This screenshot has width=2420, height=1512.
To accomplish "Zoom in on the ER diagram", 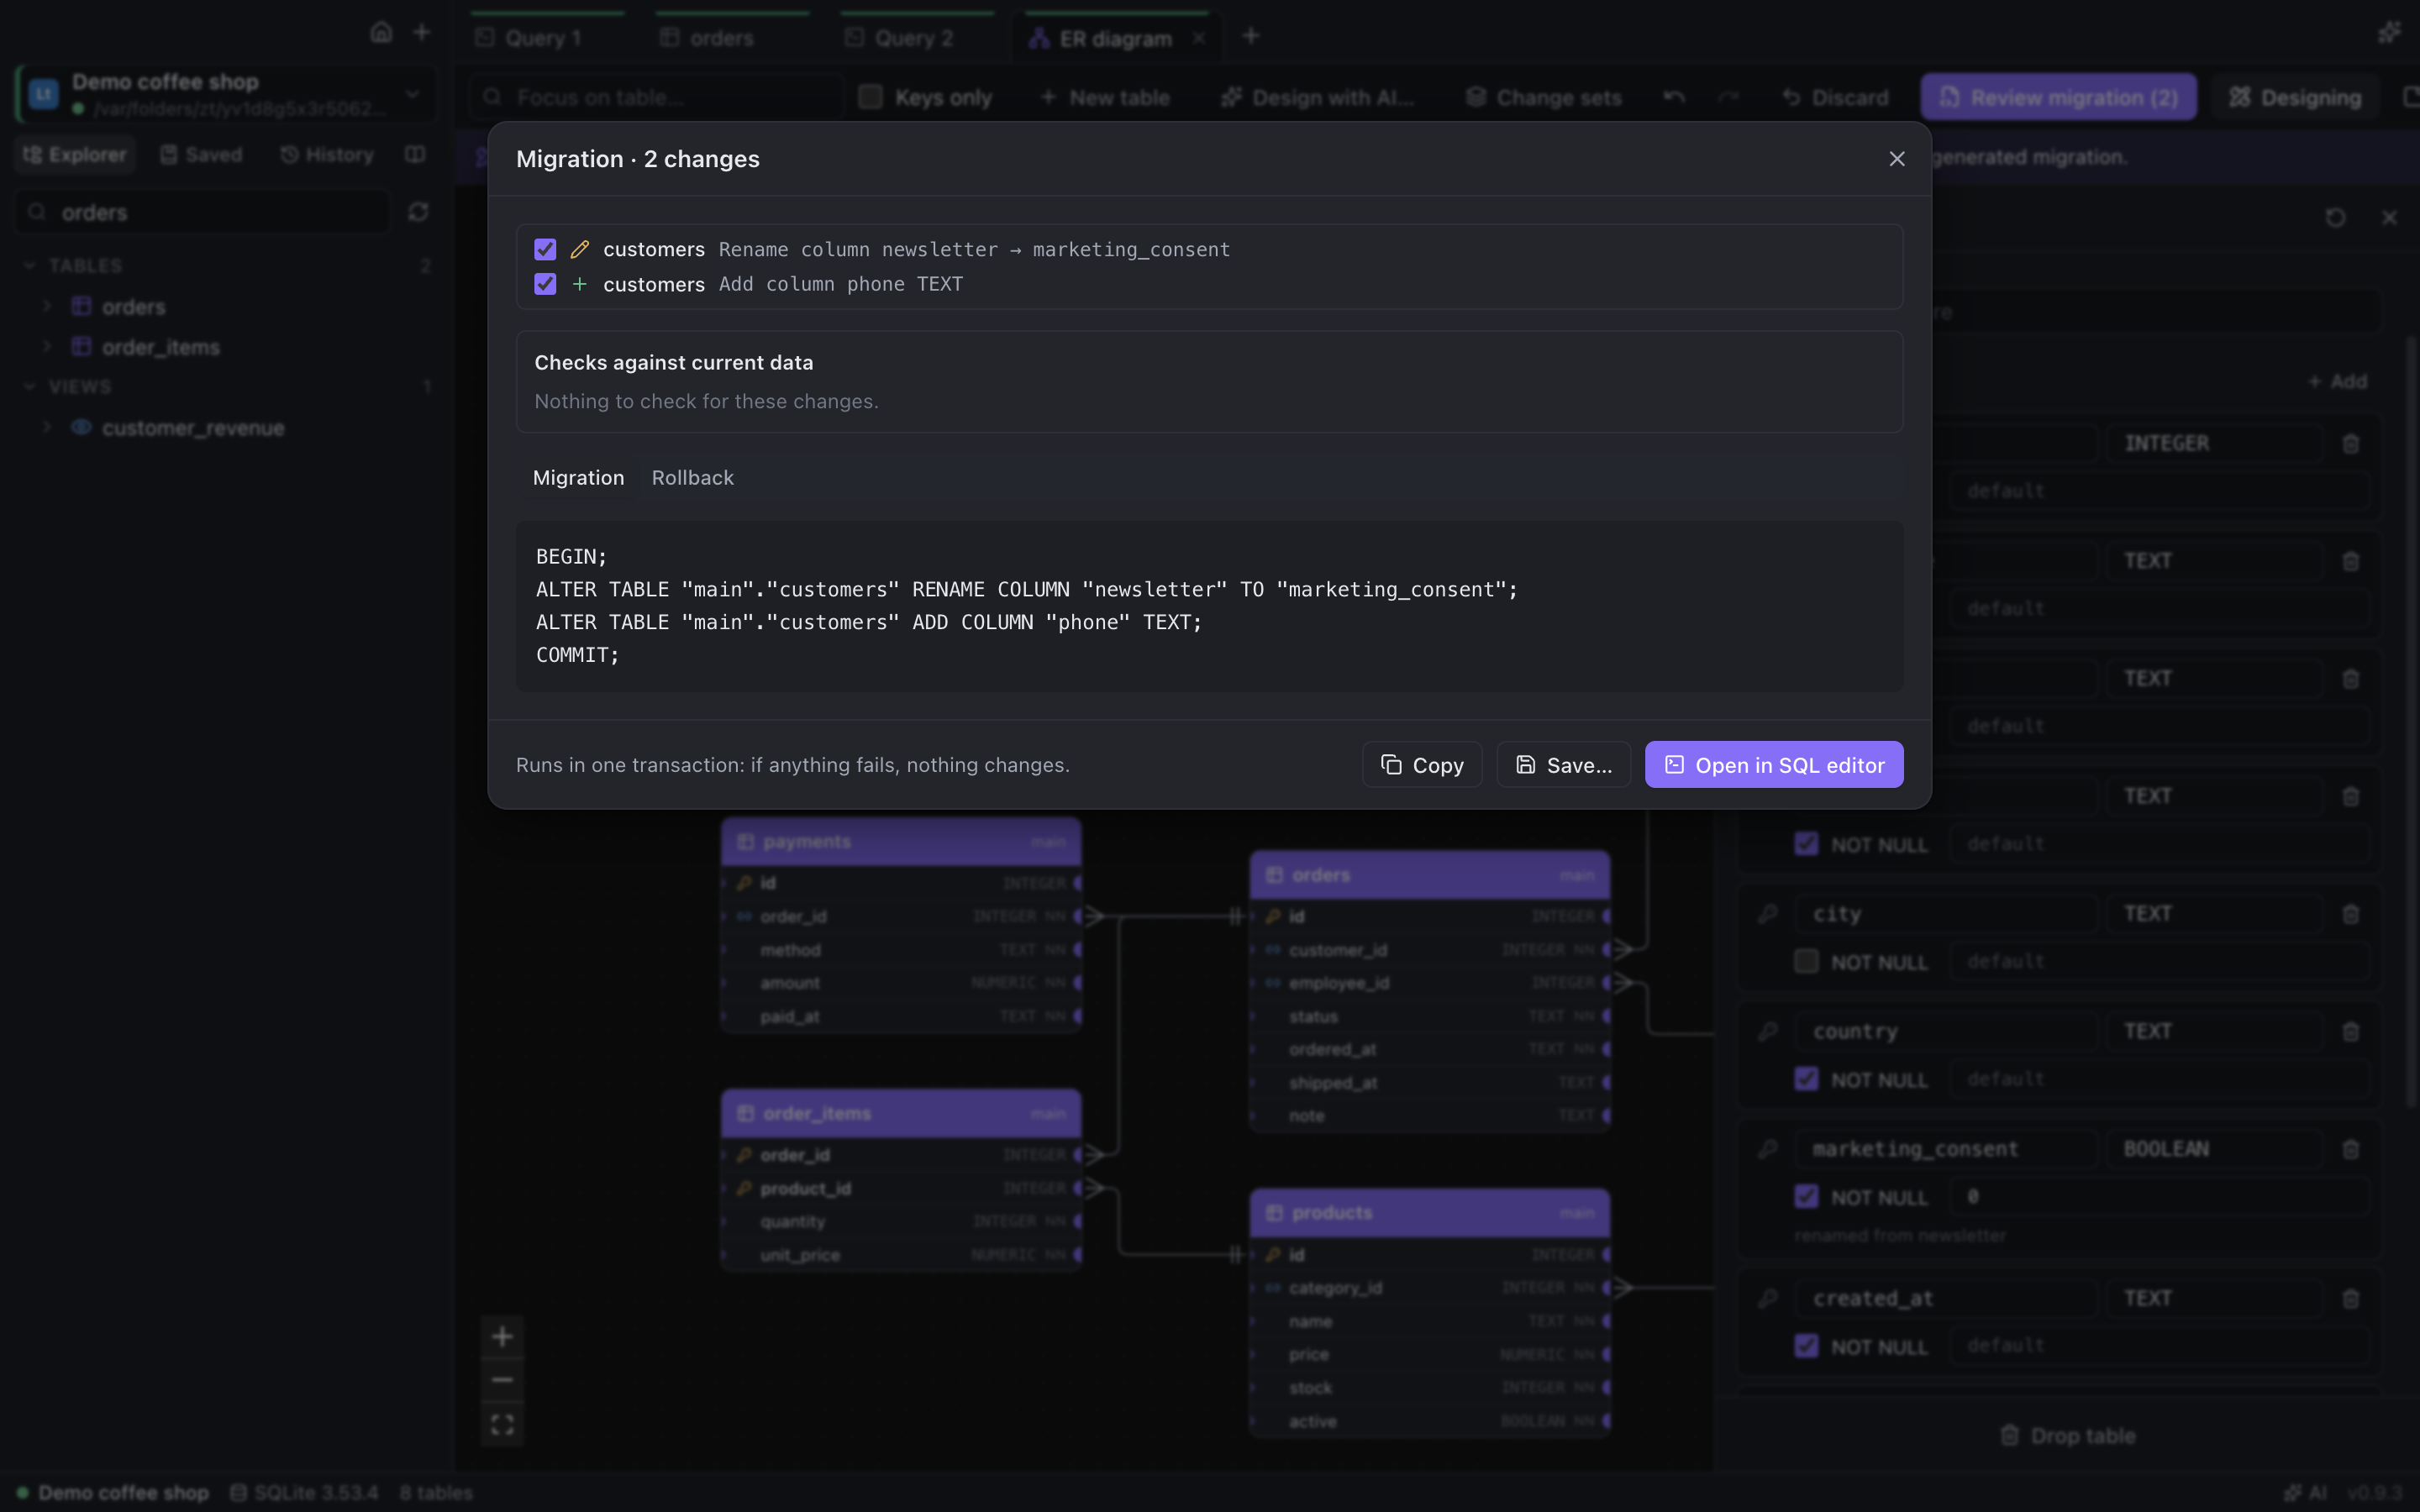I will click(502, 1337).
